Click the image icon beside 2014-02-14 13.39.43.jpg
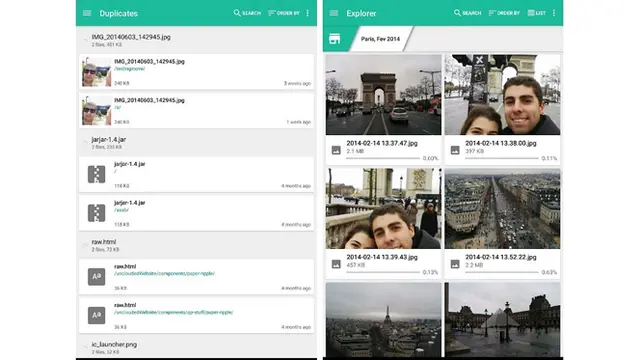640x360 pixels. click(x=336, y=264)
